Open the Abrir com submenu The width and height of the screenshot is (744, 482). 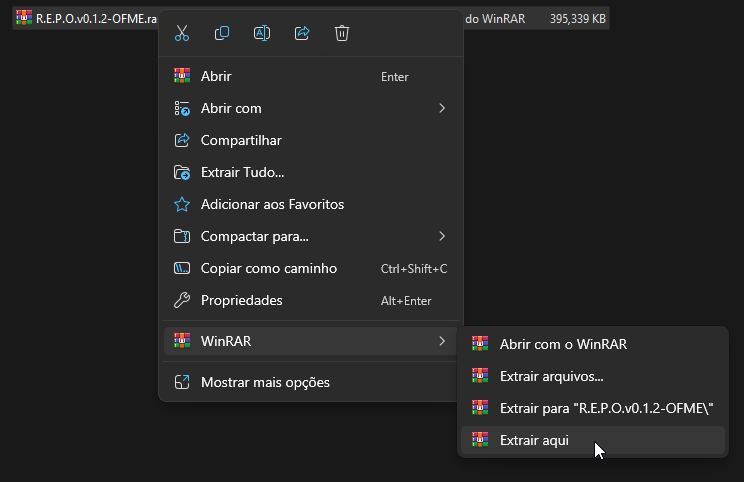point(311,108)
